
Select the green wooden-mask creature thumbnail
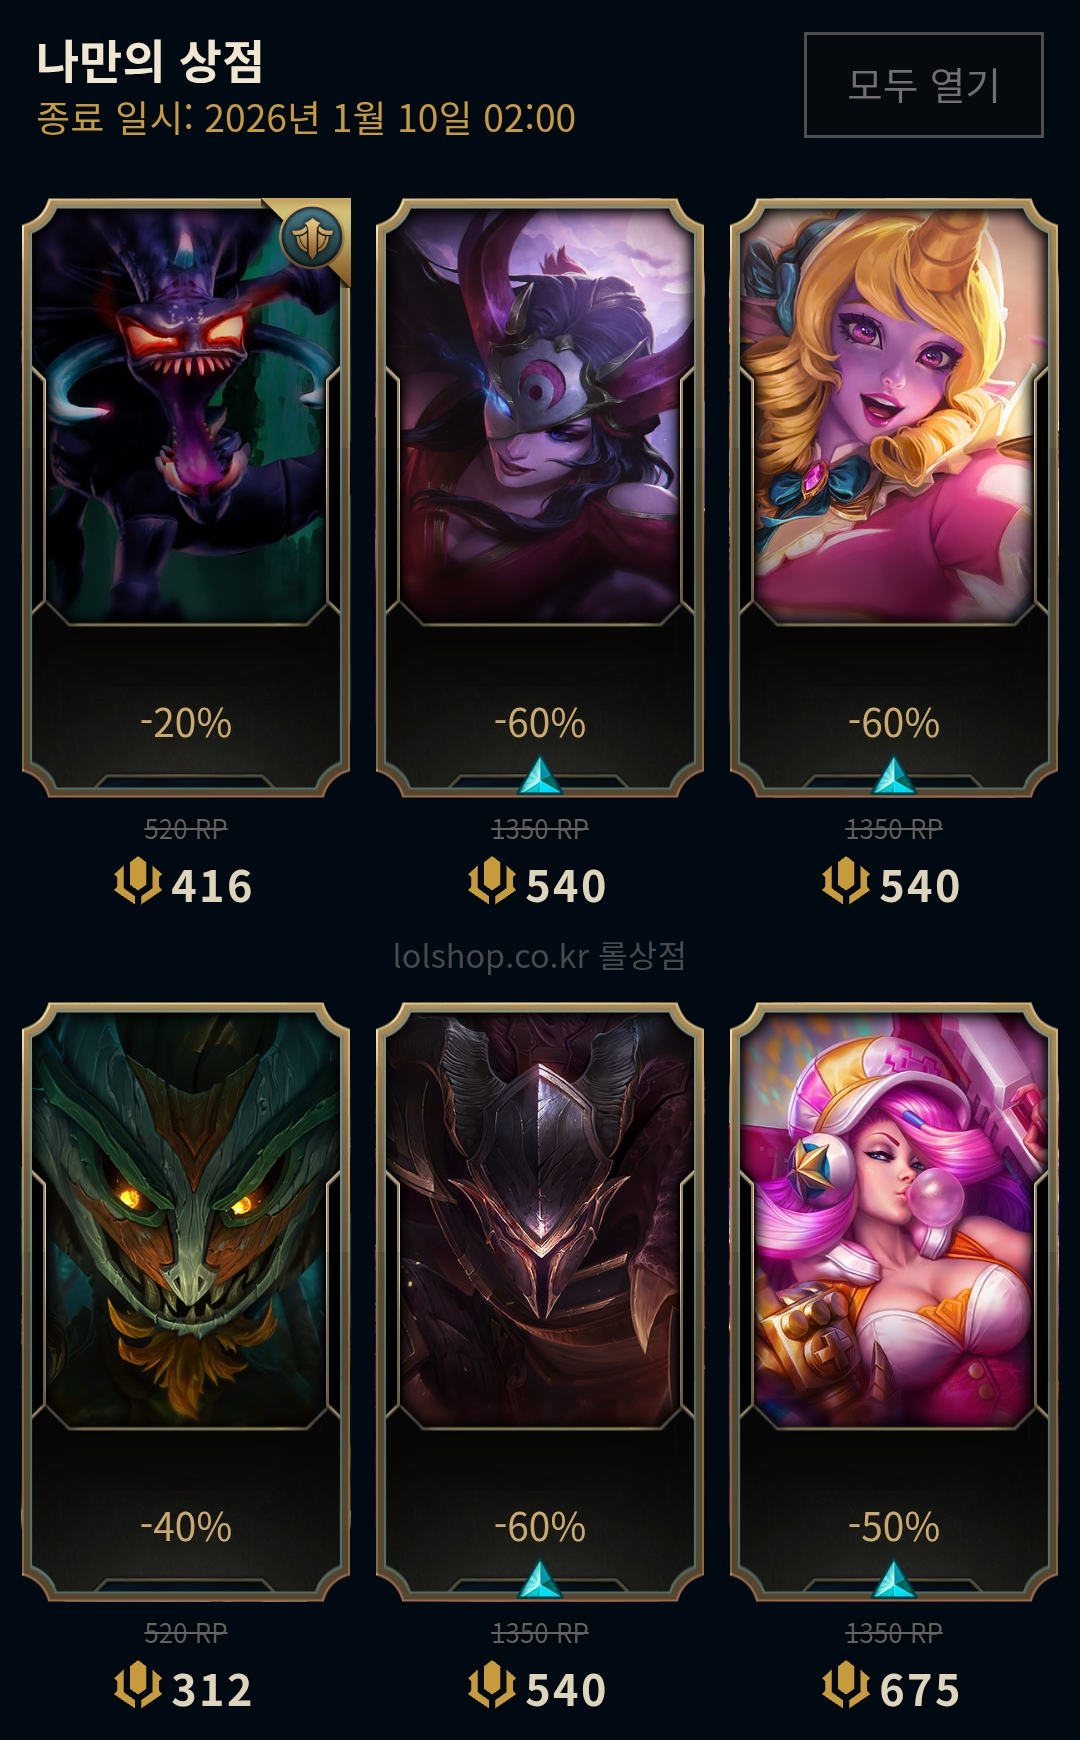[x=186, y=1220]
